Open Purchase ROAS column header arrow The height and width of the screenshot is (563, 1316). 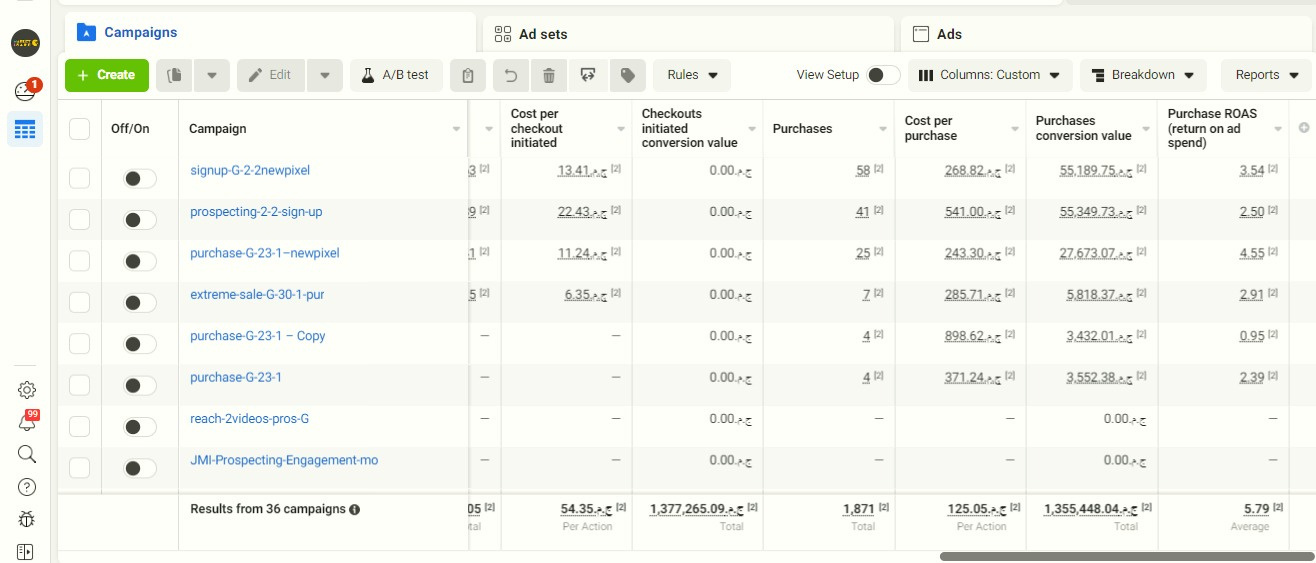point(1279,129)
